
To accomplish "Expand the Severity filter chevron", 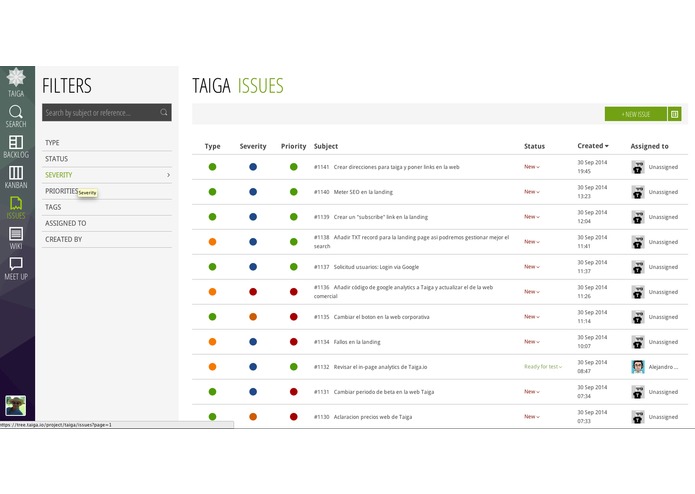I will (x=168, y=175).
